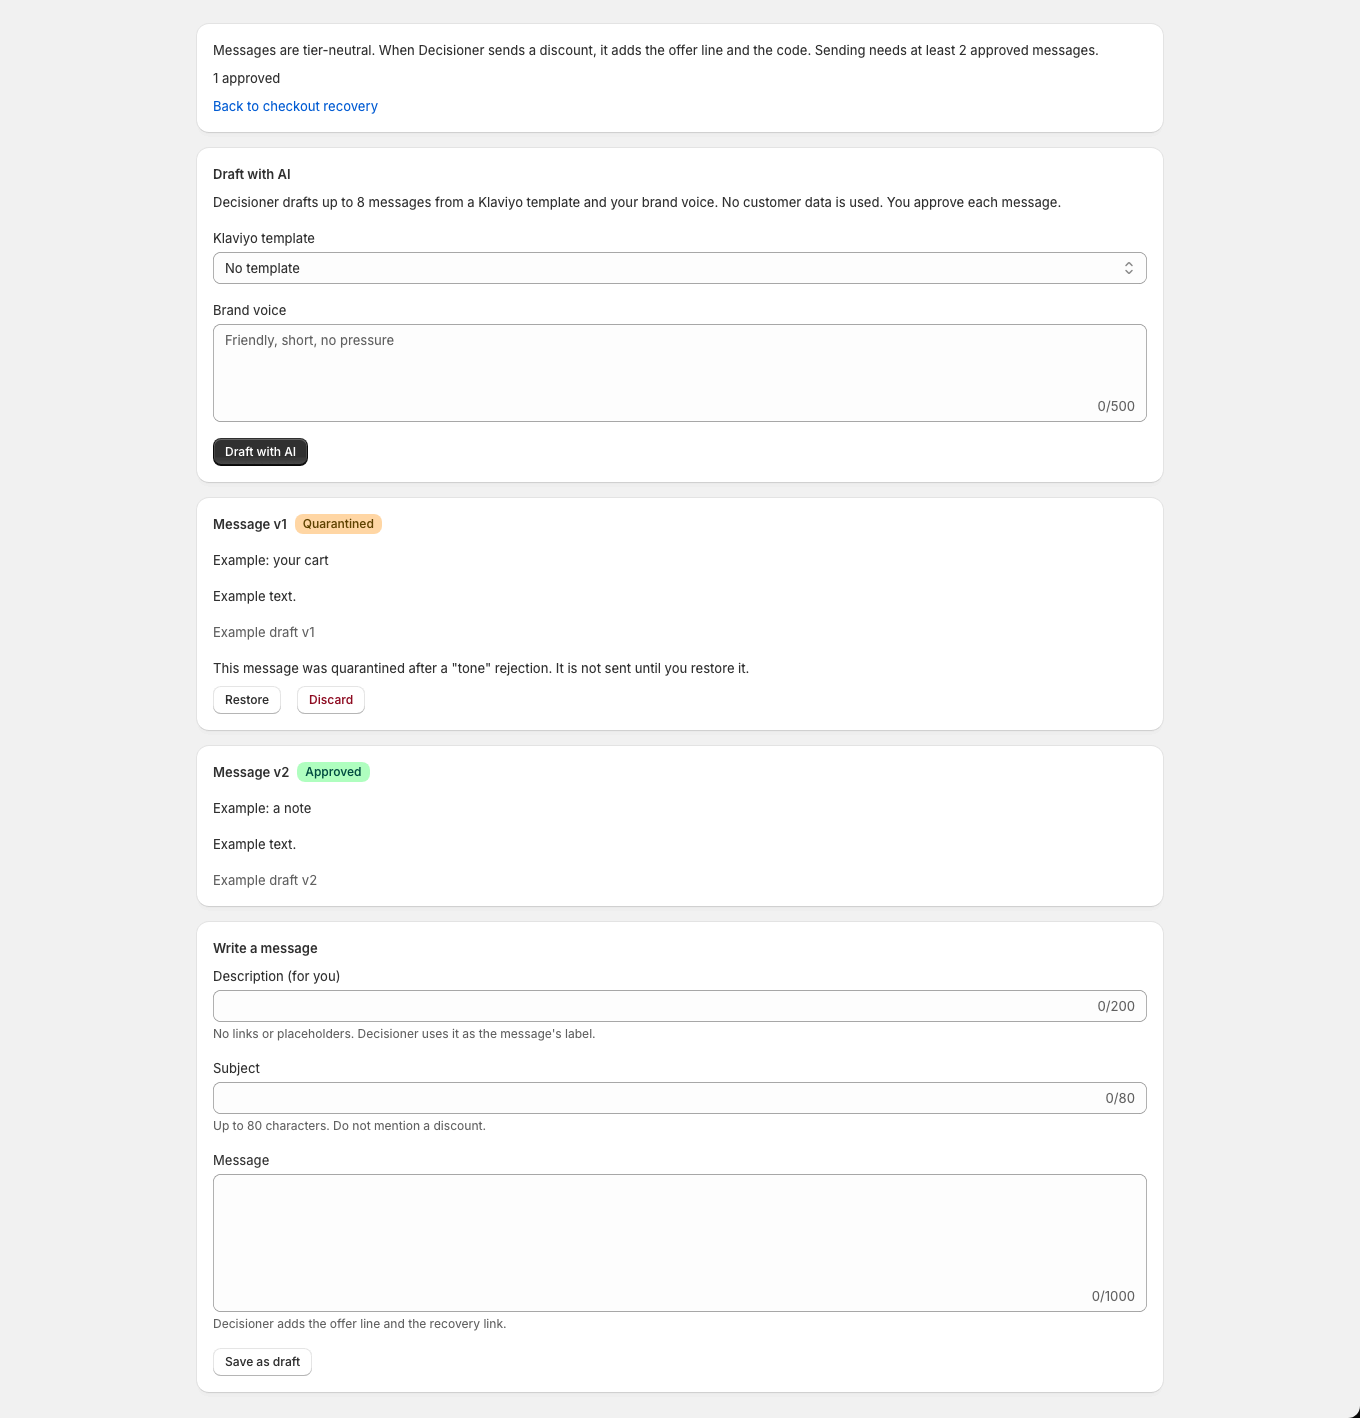This screenshot has height=1418, width=1360.
Task: Select the Message v1 heading
Action: pos(250,524)
